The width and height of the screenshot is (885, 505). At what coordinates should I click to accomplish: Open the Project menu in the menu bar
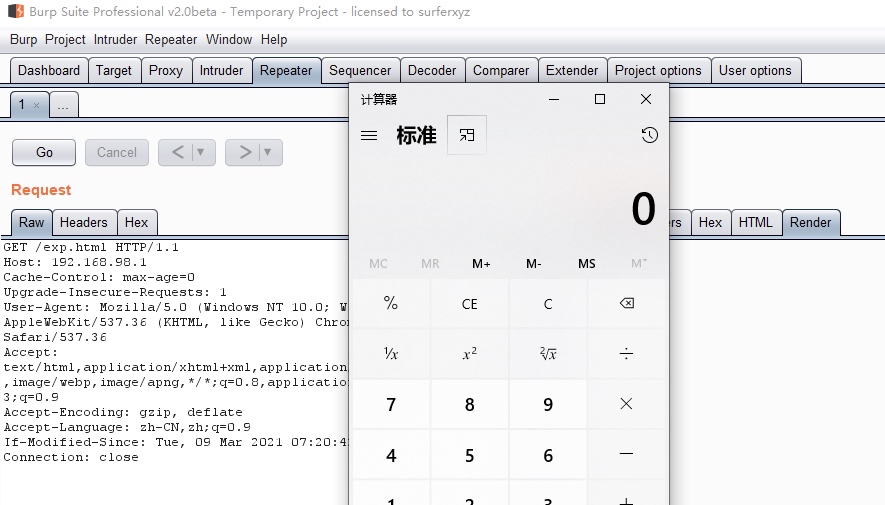pos(65,39)
